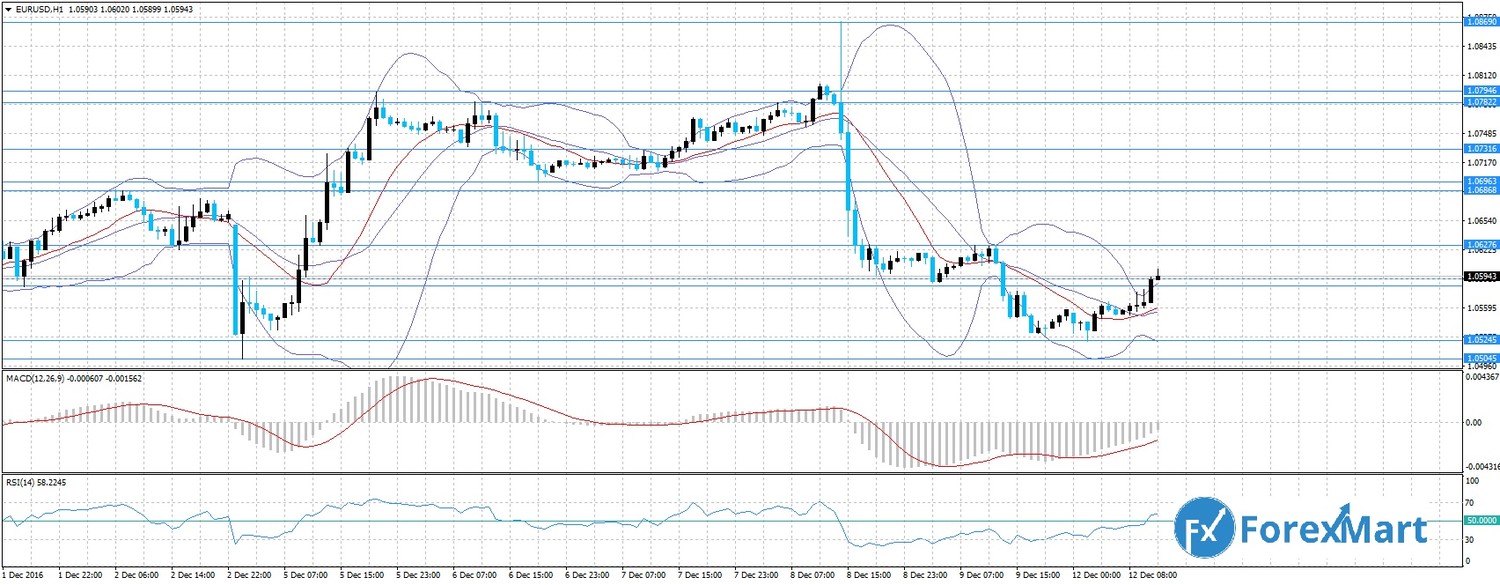Select the 1.06276 horizontal level tag
The image size is (1500, 585).
click(x=1479, y=244)
